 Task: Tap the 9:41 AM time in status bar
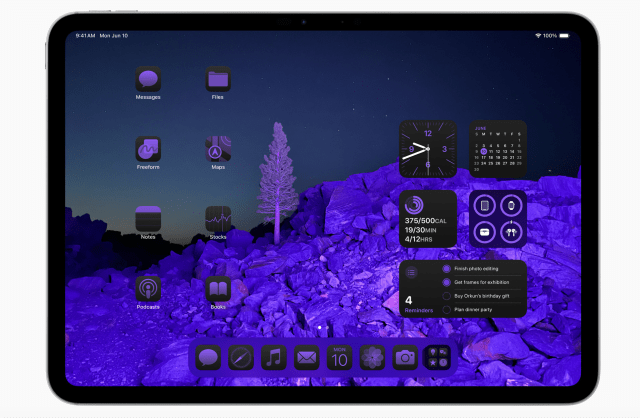(85, 36)
